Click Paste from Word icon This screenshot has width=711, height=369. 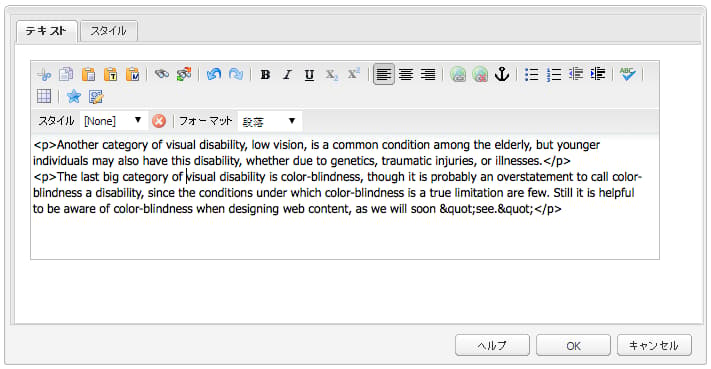pyautogui.click(x=133, y=74)
